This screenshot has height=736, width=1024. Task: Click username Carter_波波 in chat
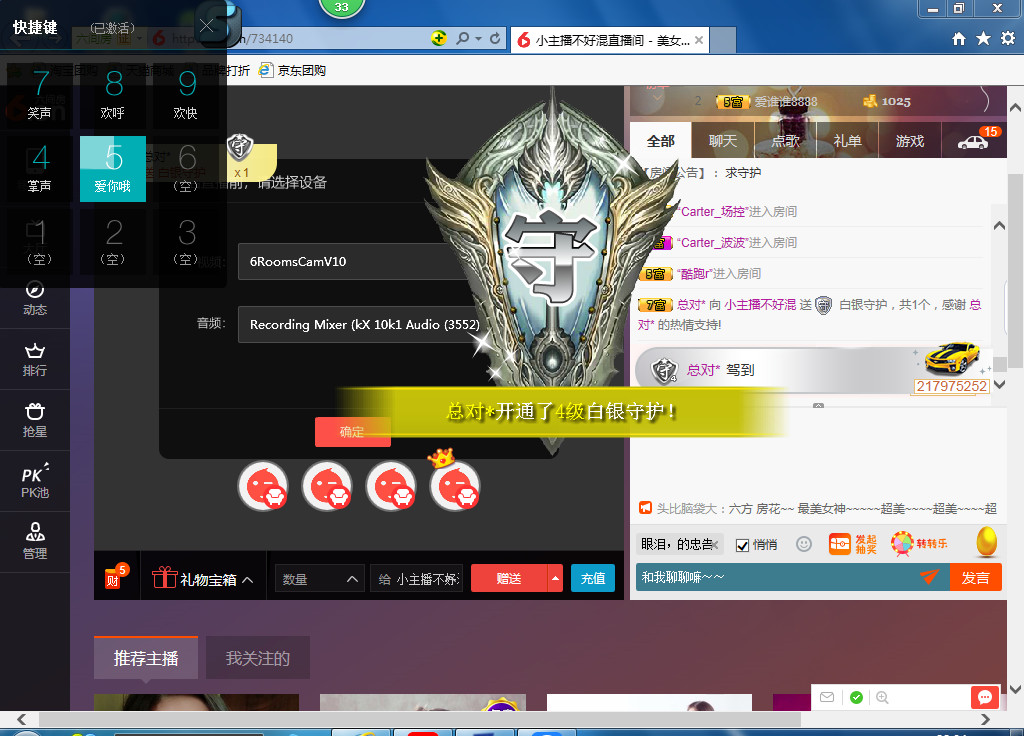[x=713, y=242]
